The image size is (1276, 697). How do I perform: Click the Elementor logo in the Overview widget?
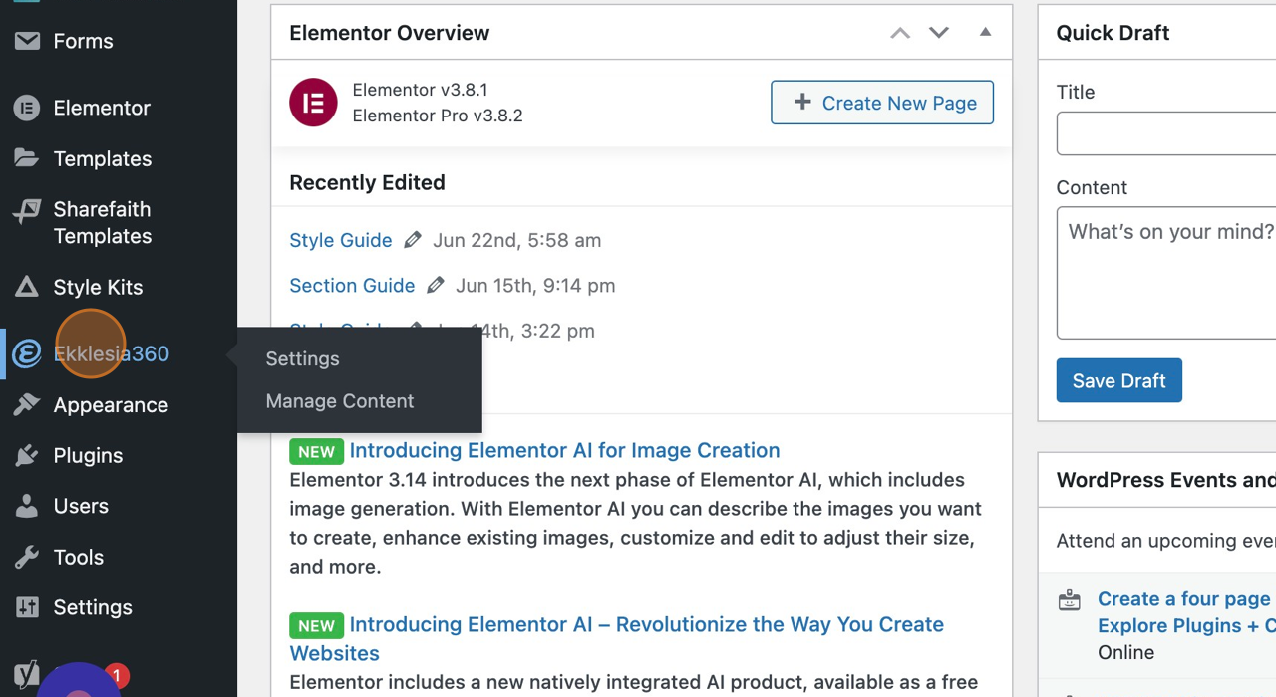coord(313,102)
